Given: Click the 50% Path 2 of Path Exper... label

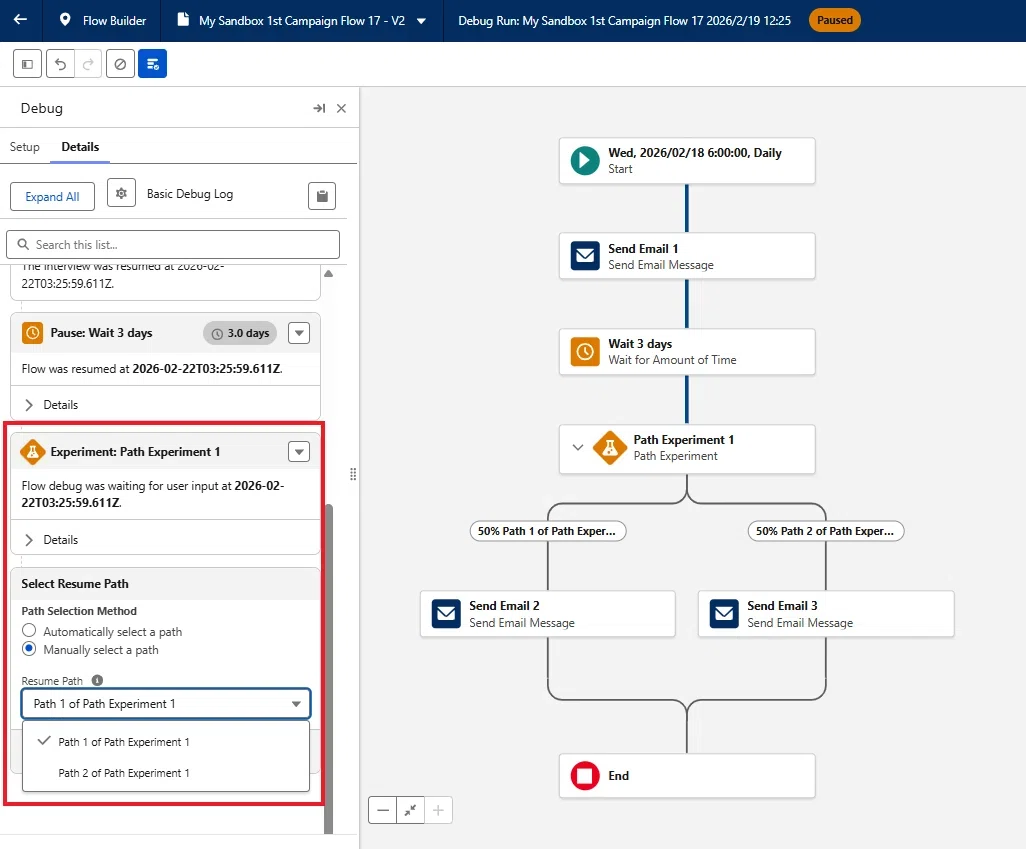Looking at the screenshot, I should pyautogui.click(x=826, y=531).
